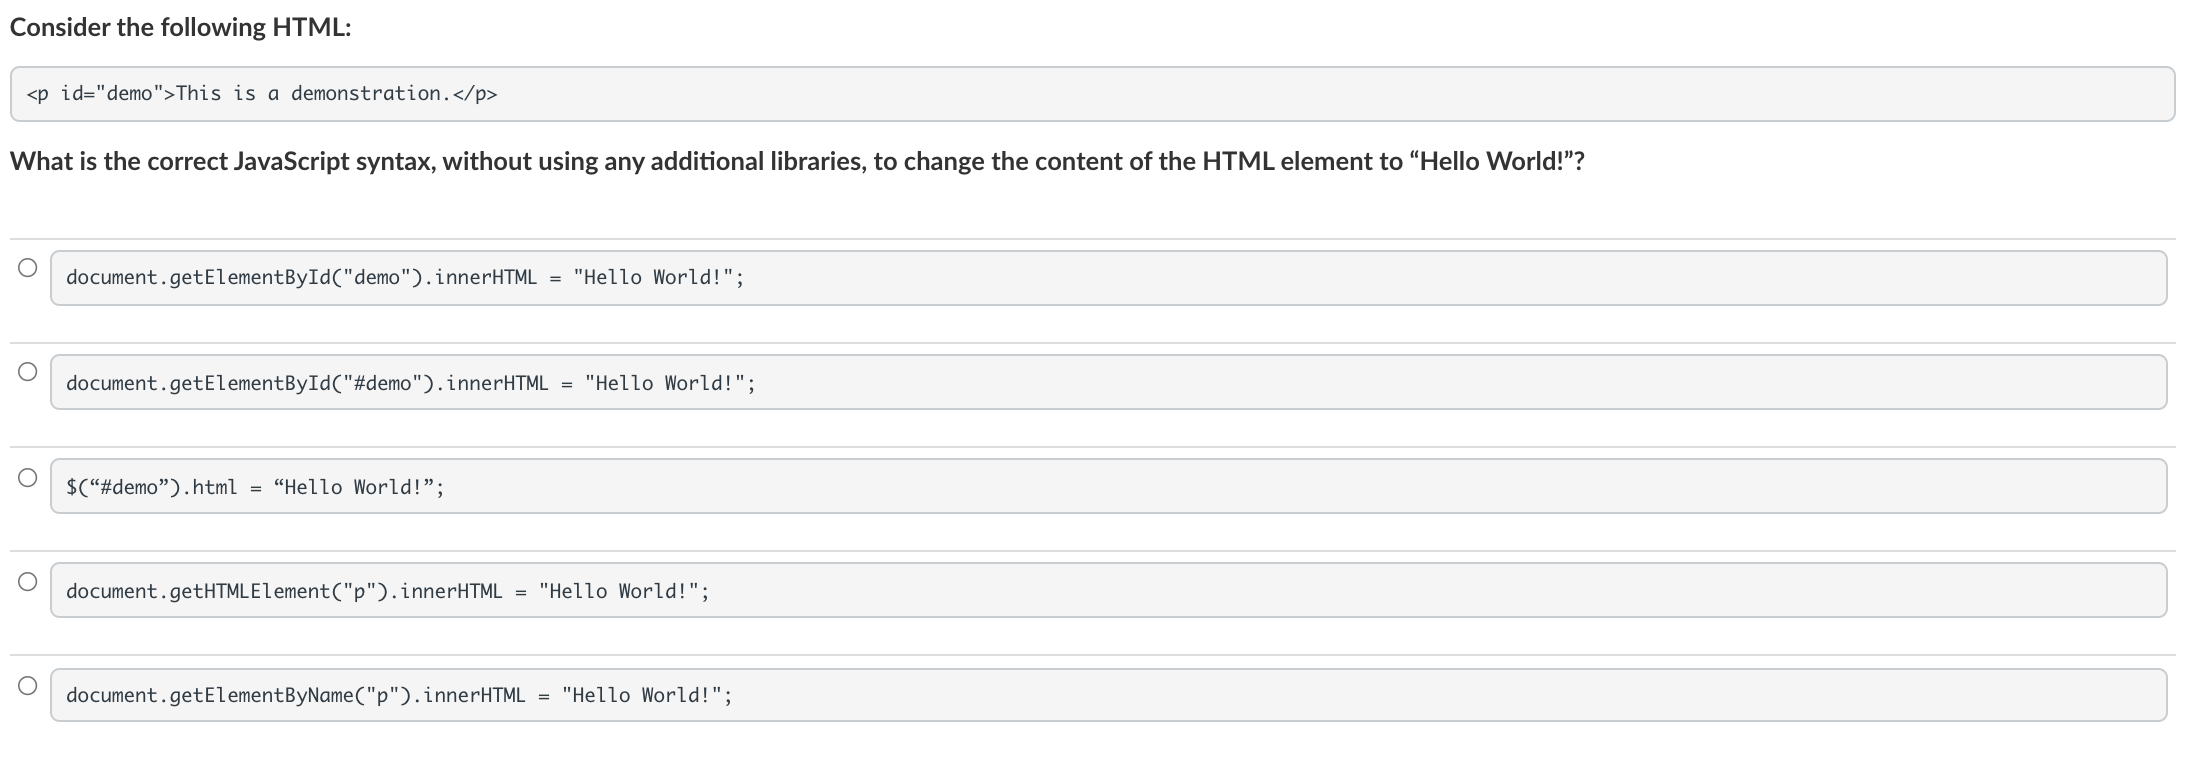Click the "Consider the following HTML:" heading
Viewport: 2196px width, 770px height.
click(180, 27)
